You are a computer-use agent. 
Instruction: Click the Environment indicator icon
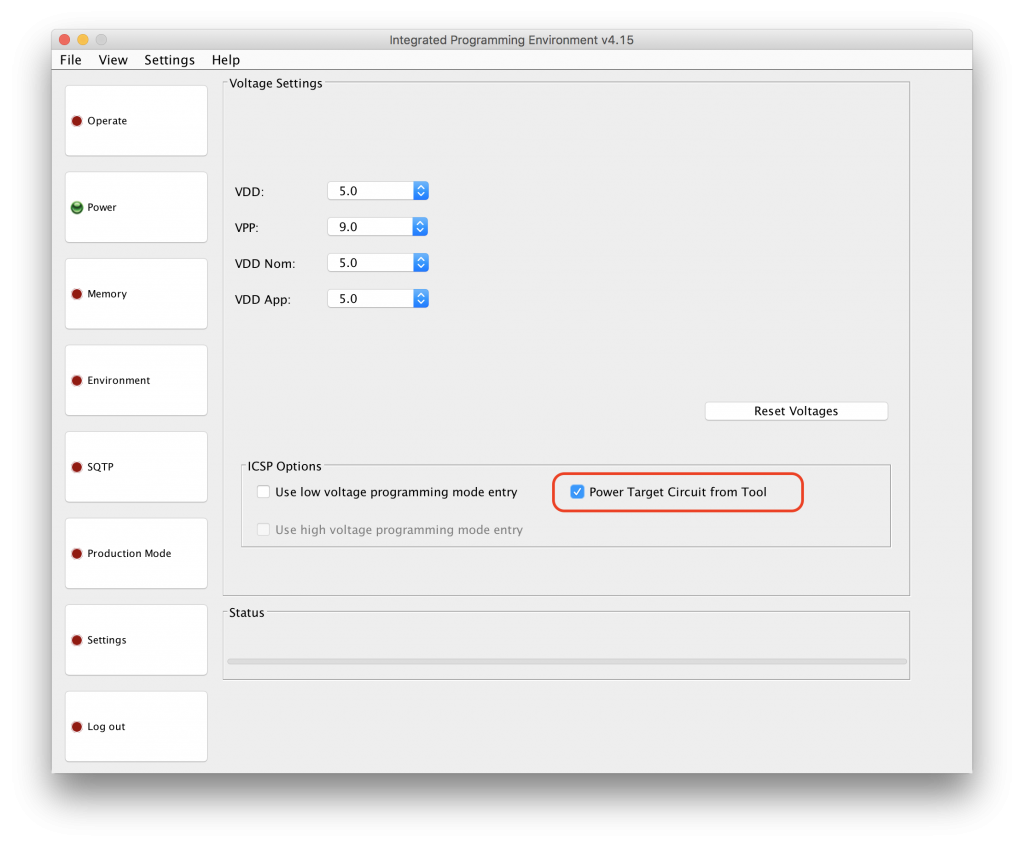(77, 381)
